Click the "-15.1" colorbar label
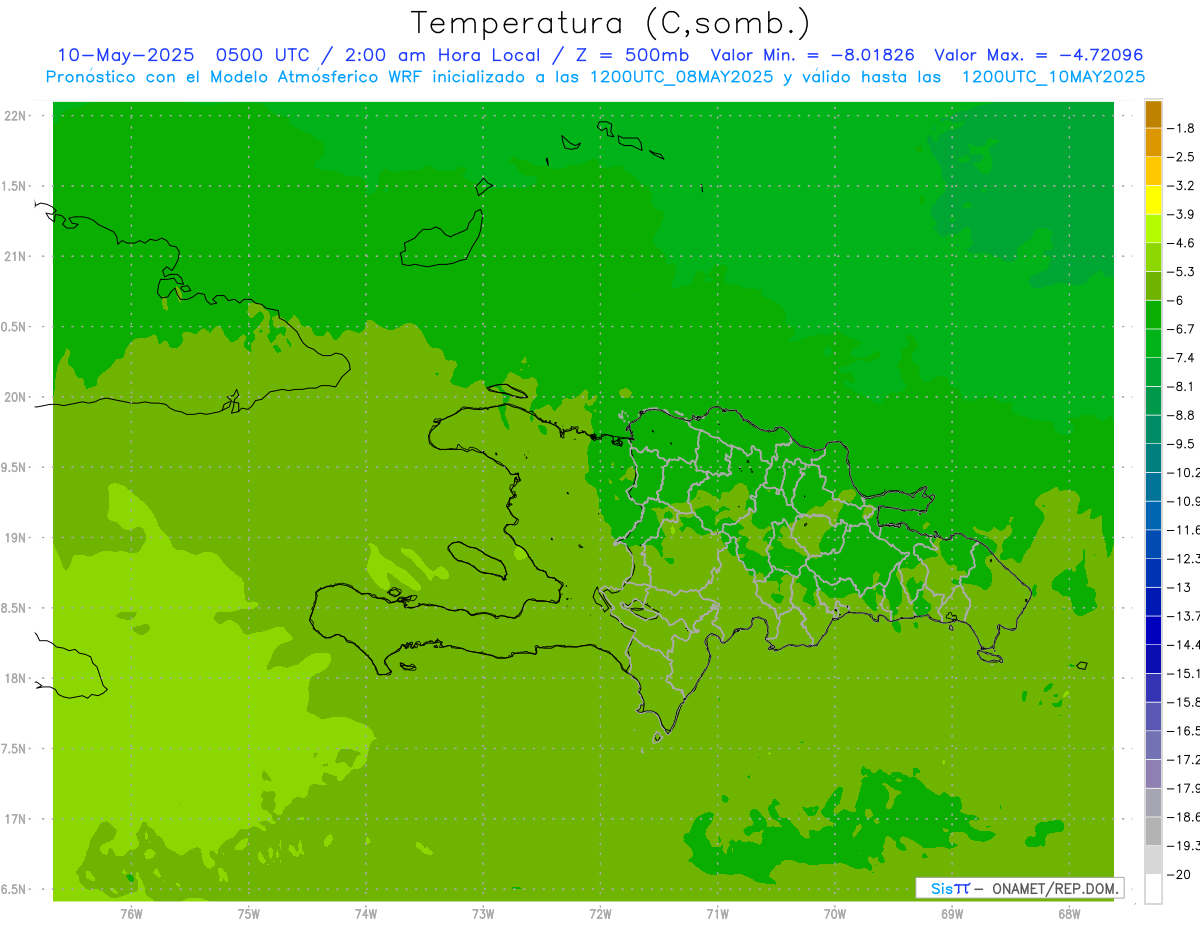 [x=1184, y=673]
